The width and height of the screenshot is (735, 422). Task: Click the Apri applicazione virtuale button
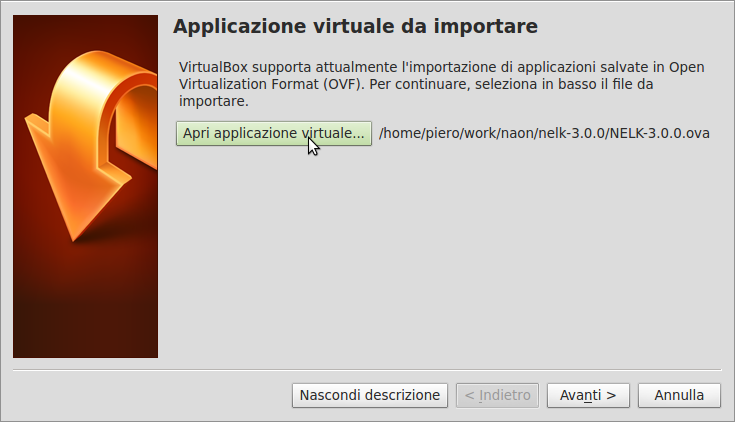pos(273,133)
